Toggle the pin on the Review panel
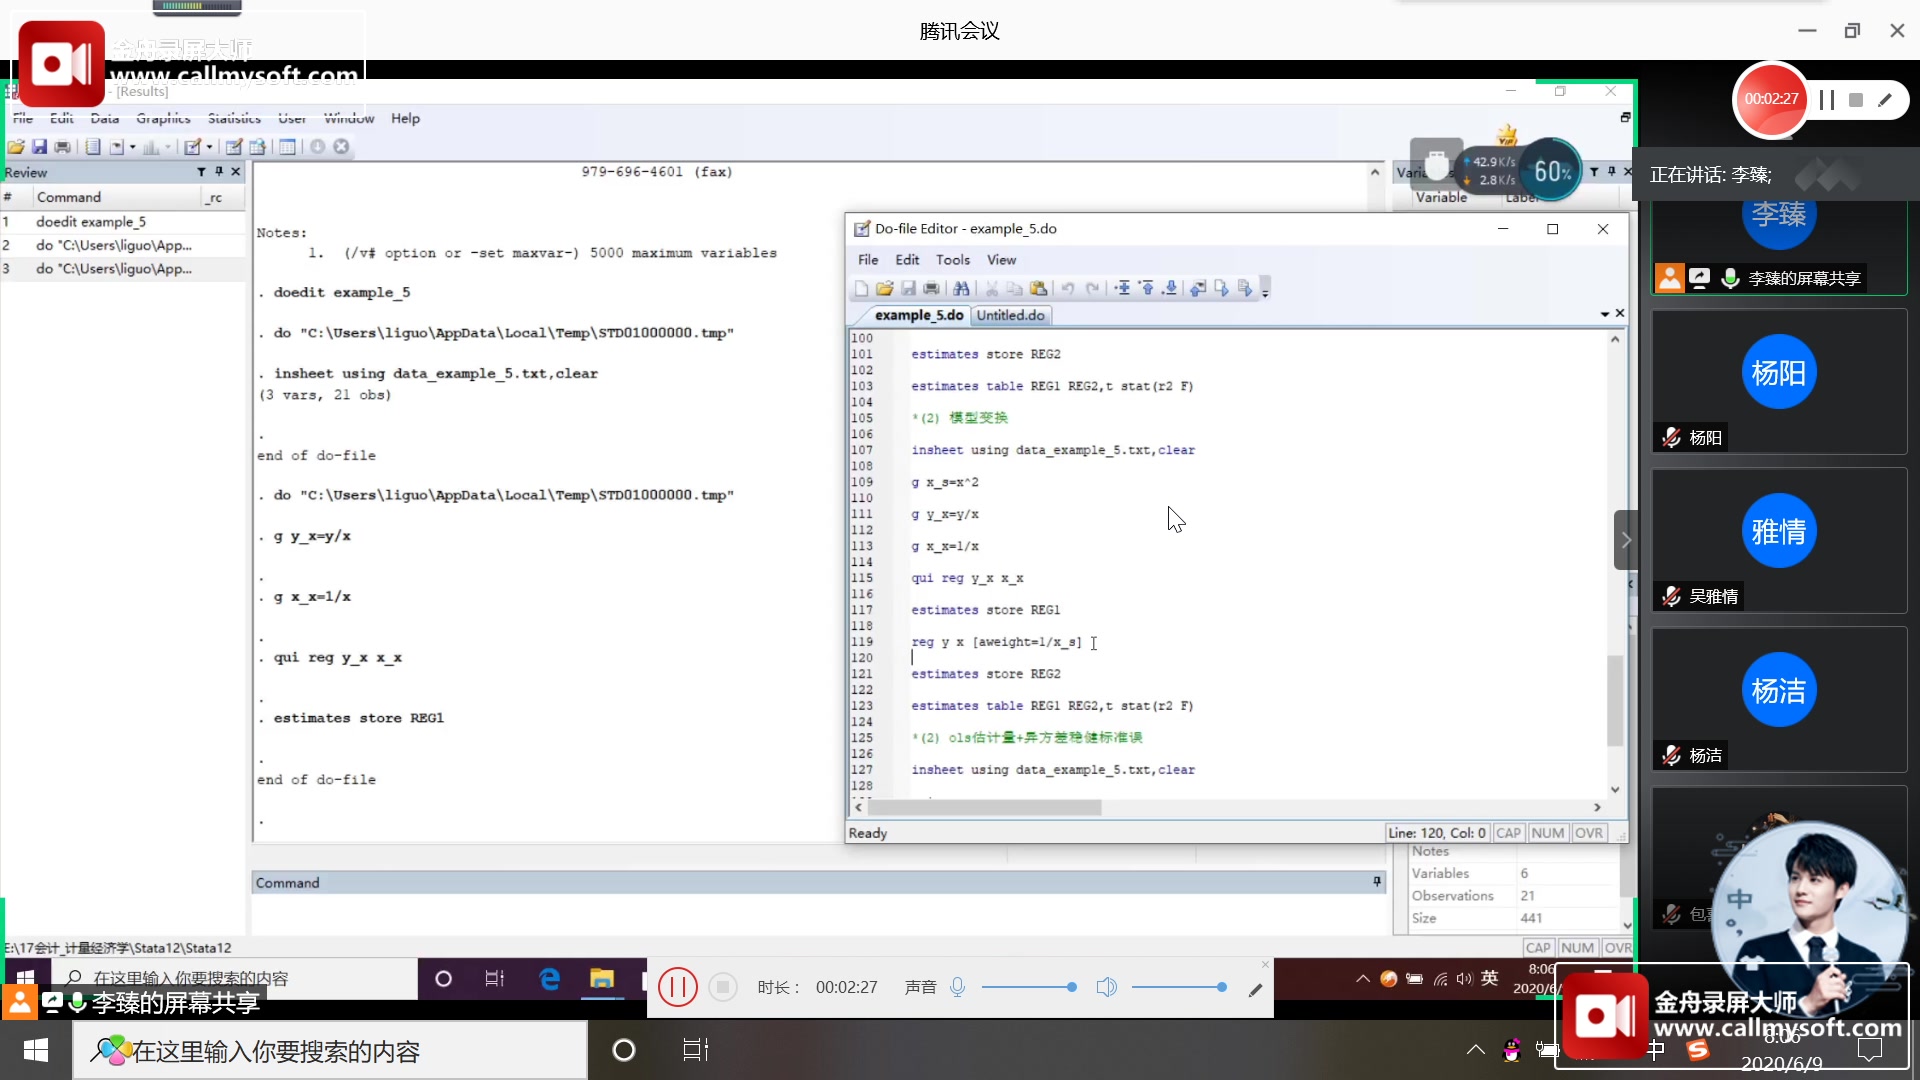Screen dimensions: 1920x1080 [x=219, y=172]
